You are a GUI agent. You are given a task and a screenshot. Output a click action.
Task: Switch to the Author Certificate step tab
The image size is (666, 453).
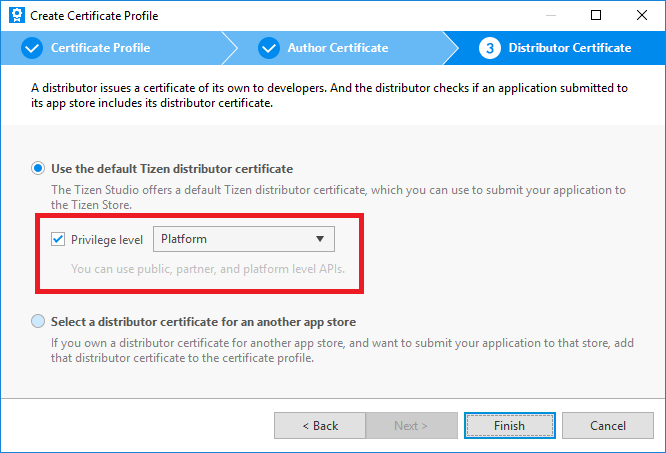point(338,47)
